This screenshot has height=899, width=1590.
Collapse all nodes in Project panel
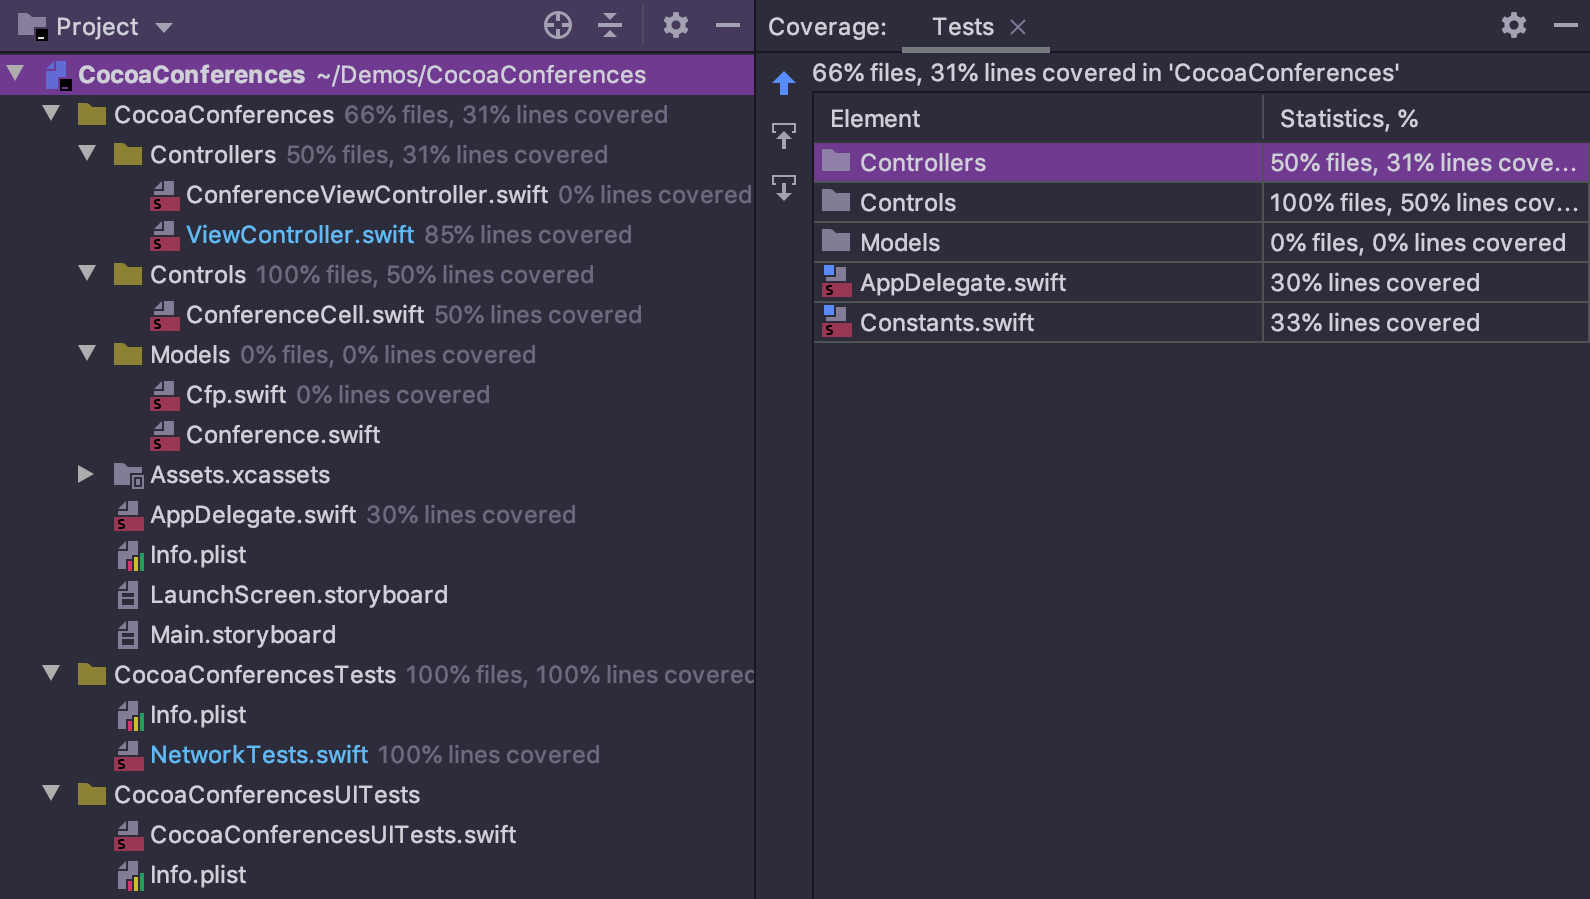[610, 25]
